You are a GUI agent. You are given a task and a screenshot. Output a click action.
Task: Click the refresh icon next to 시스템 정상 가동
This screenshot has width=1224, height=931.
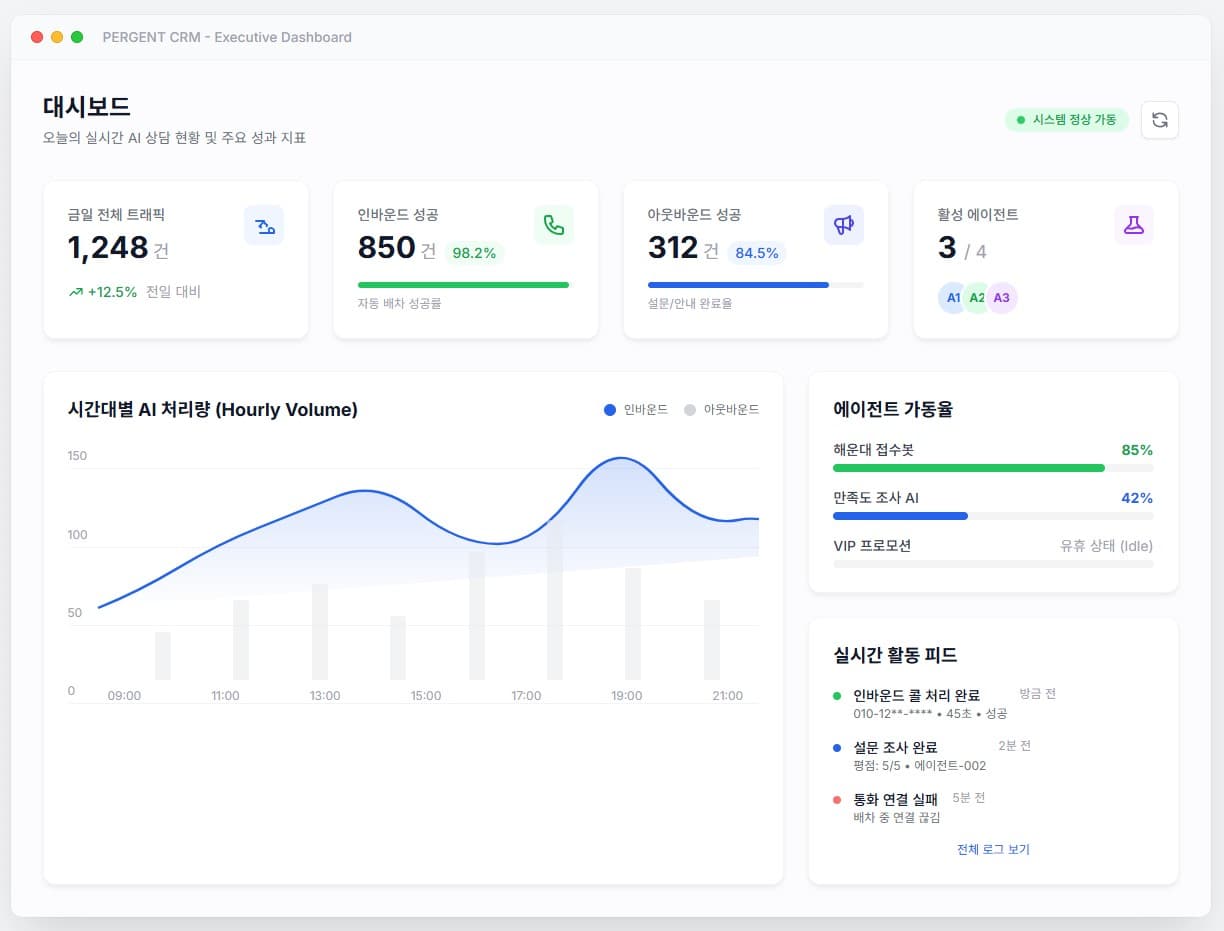(x=1160, y=120)
